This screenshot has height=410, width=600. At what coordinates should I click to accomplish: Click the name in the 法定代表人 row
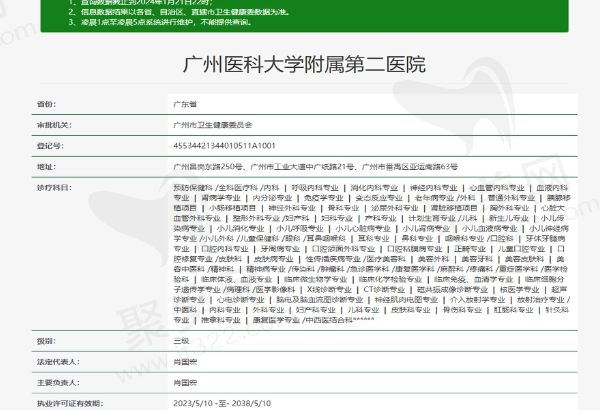point(185,362)
